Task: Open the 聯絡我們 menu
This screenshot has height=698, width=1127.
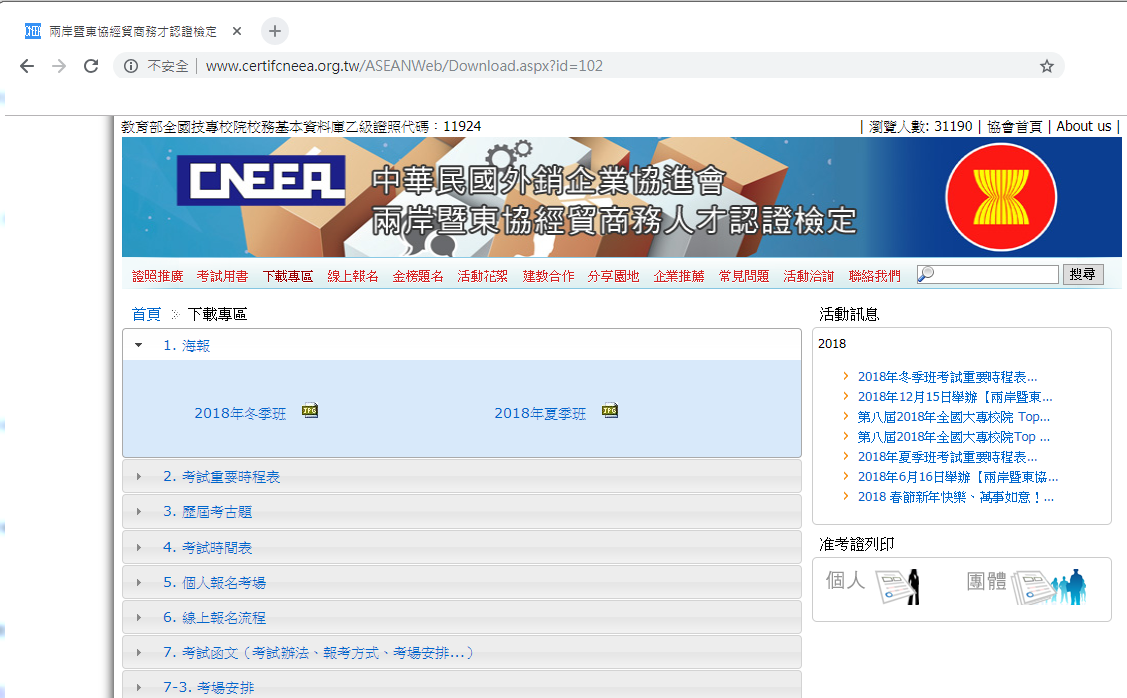Action: [x=874, y=276]
